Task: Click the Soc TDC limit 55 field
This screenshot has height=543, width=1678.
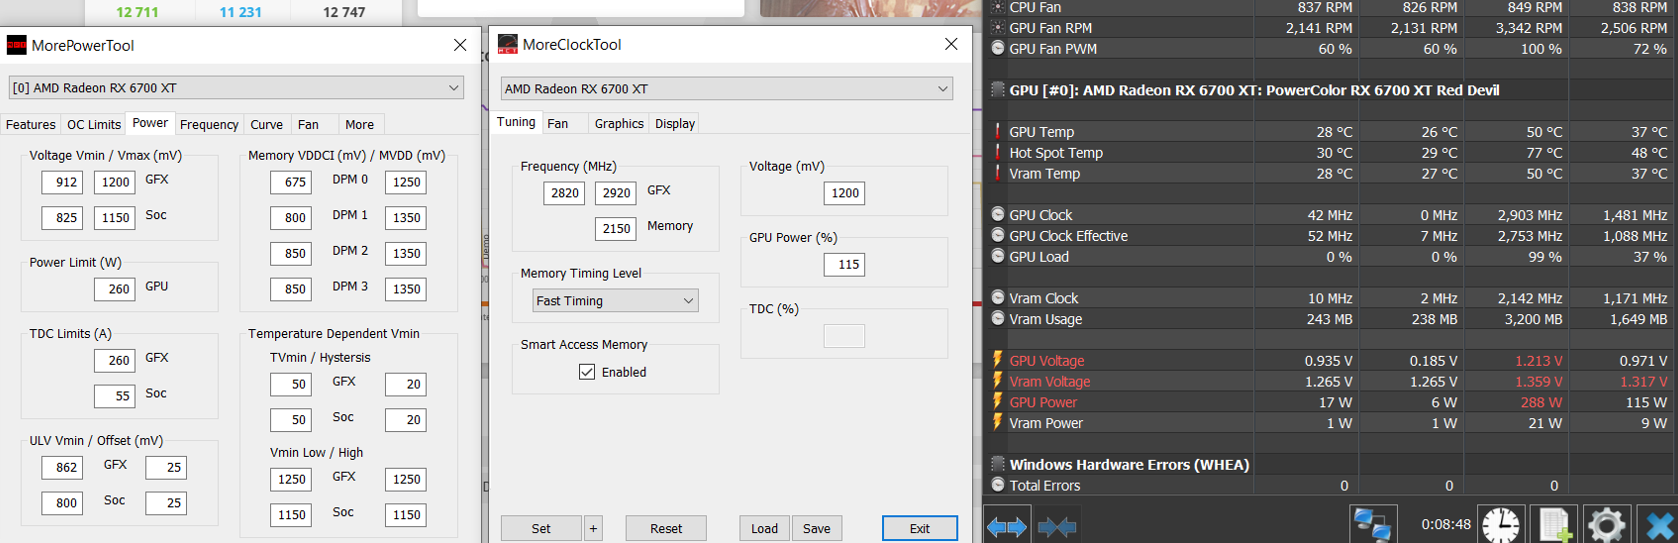Action: (114, 396)
